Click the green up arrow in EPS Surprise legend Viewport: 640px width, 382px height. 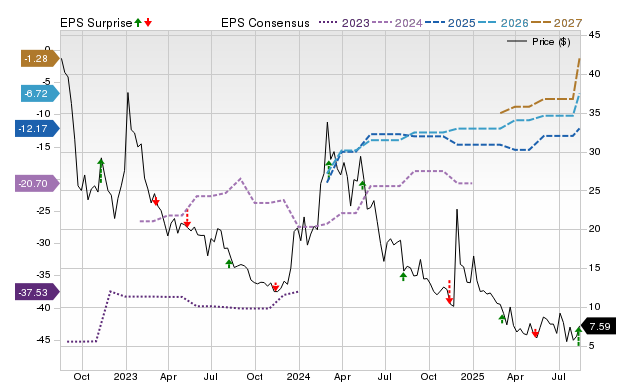tap(138, 22)
